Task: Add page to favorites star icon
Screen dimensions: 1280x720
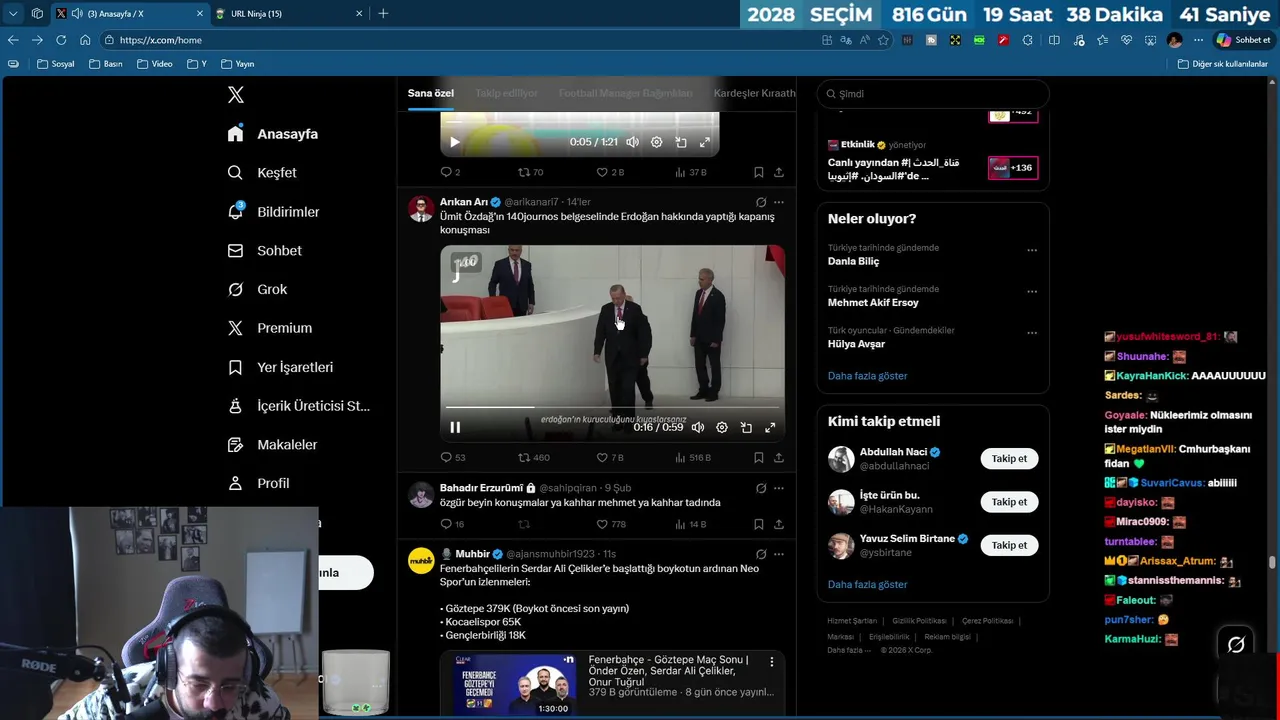Action: (883, 40)
